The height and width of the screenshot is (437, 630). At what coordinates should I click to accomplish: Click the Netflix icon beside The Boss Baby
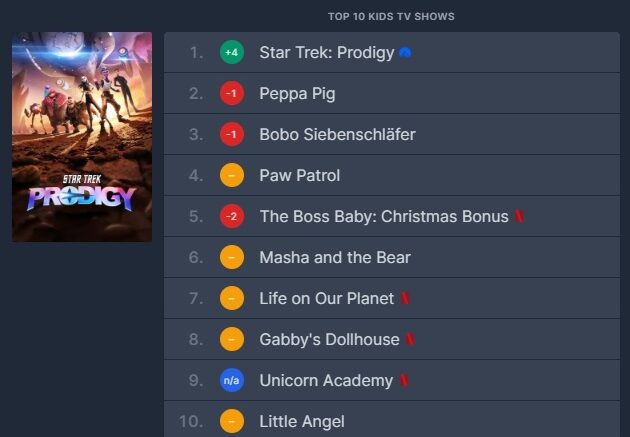click(x=519, y=216)
